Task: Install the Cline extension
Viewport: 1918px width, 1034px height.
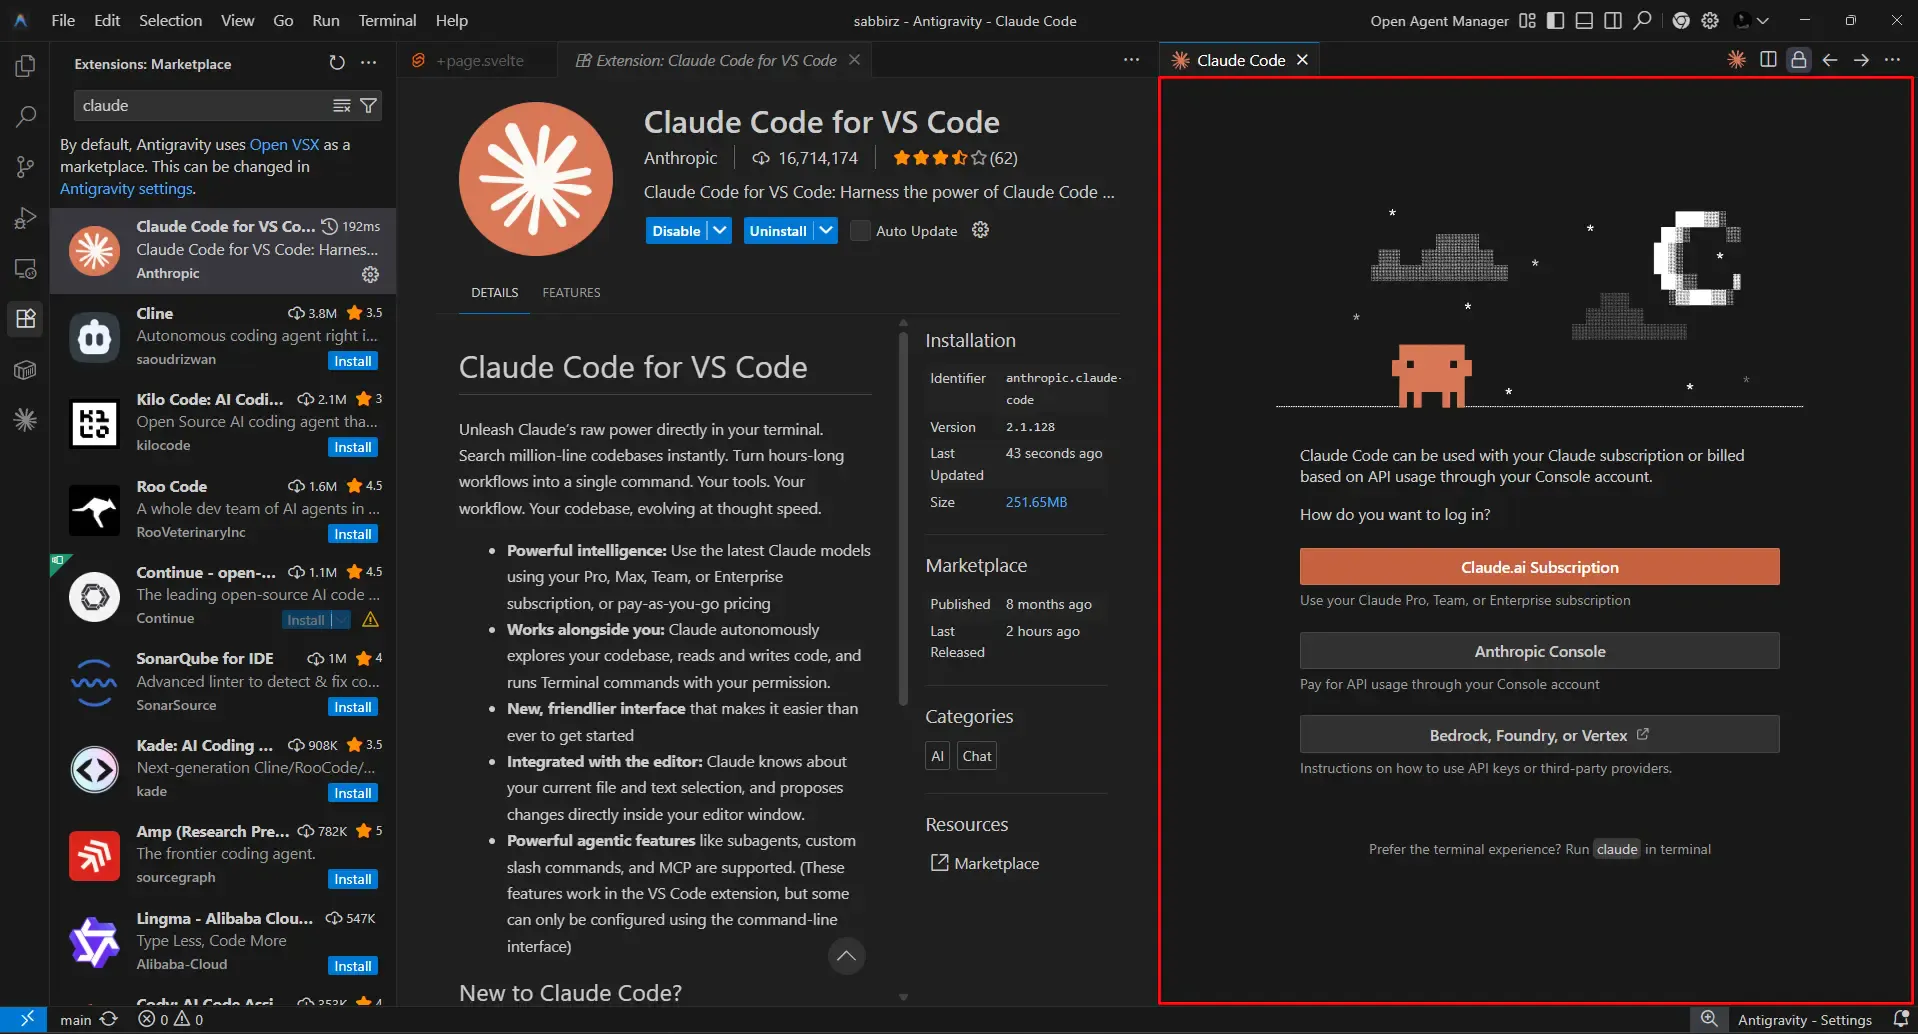Action: 353,361
